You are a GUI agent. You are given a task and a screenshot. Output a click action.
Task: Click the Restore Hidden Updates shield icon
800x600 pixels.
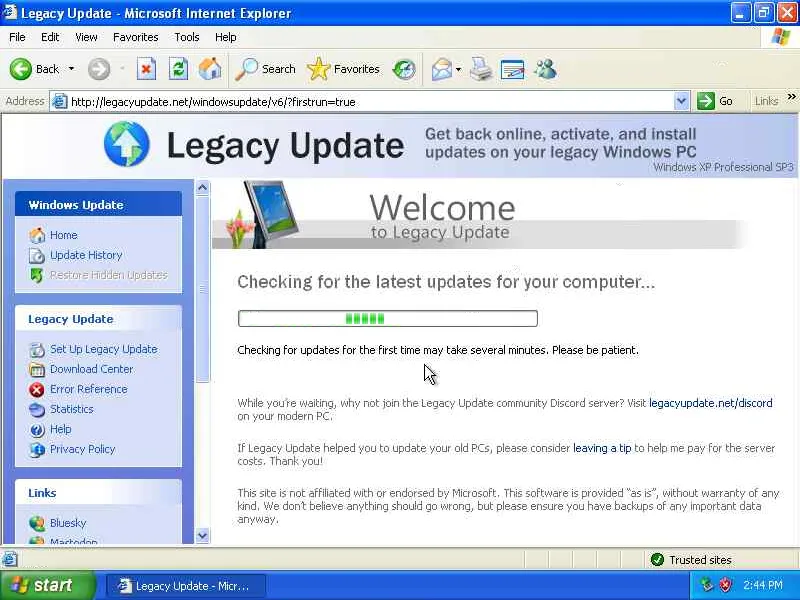(x=36, y=276)
